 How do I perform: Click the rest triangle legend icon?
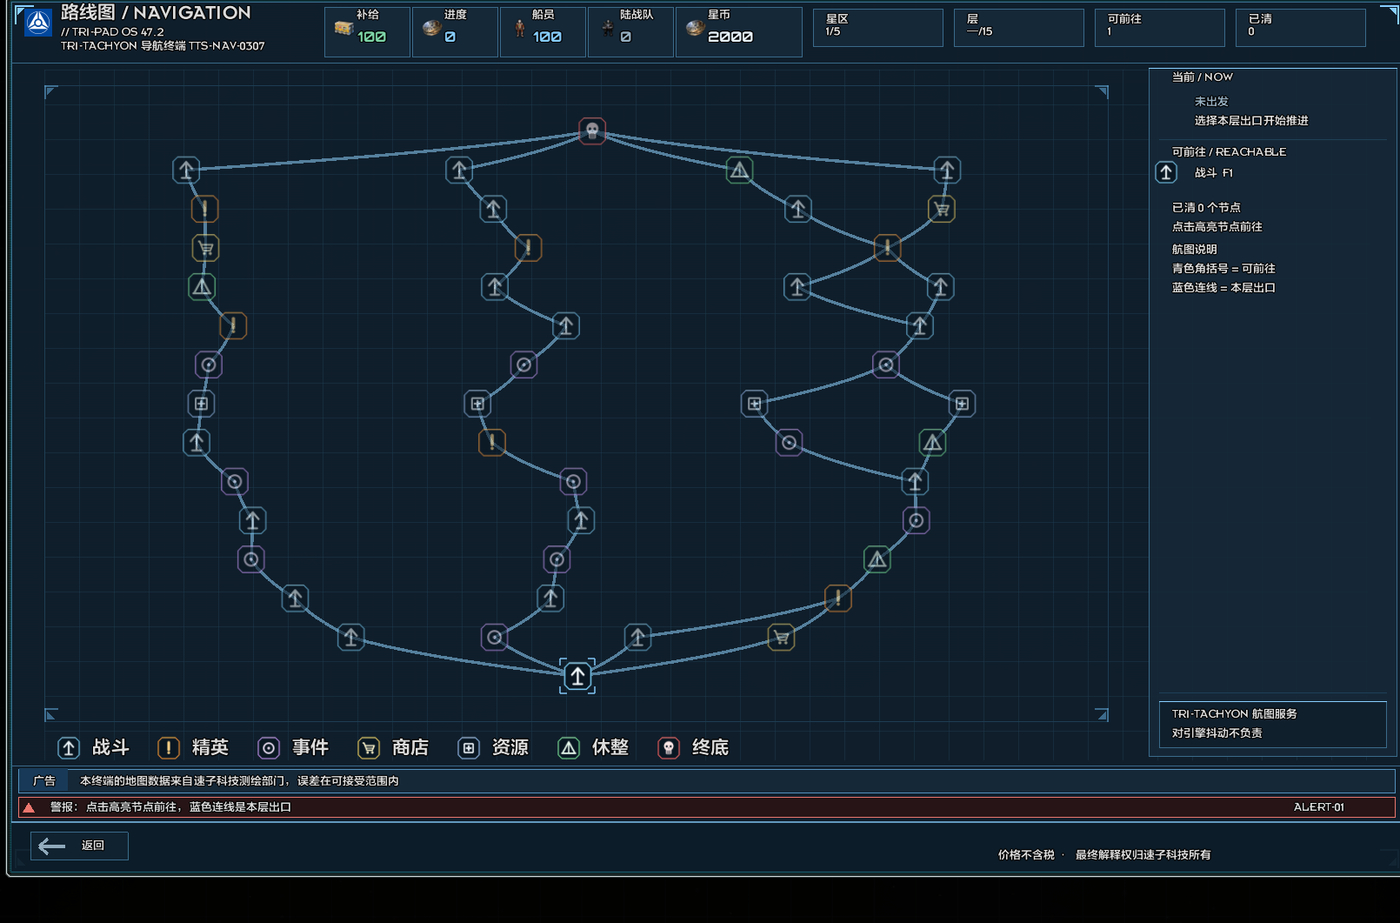click(x=568, y=747)
